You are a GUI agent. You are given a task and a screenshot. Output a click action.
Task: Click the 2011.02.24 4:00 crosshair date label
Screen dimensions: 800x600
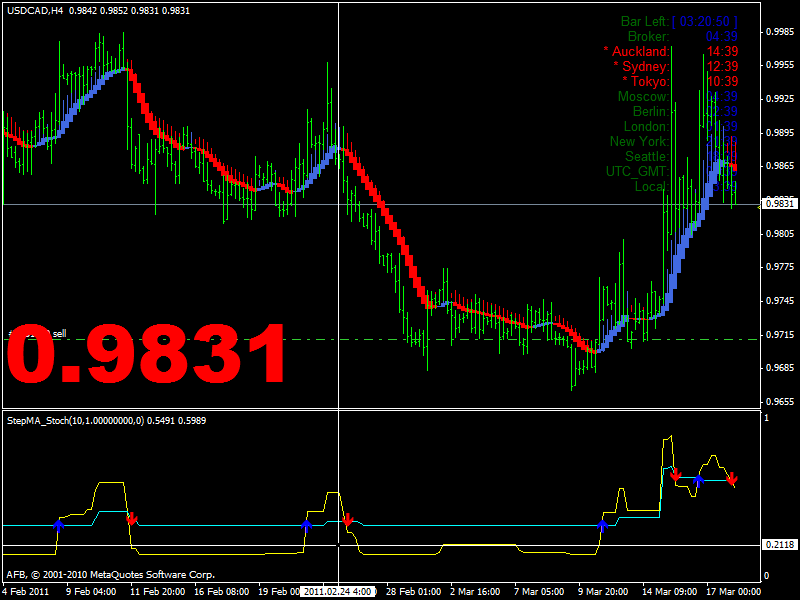click(339, 592)
